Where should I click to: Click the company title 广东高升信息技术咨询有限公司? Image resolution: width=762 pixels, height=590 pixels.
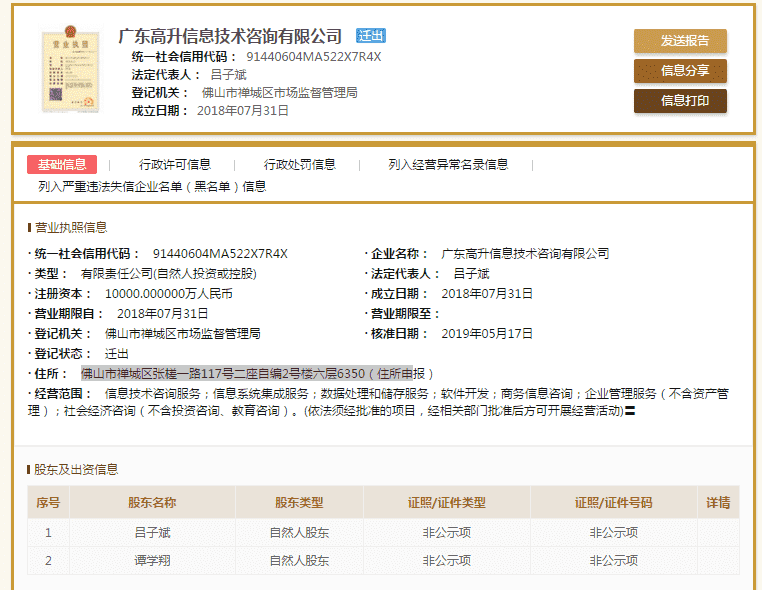(x=230, y=36)
